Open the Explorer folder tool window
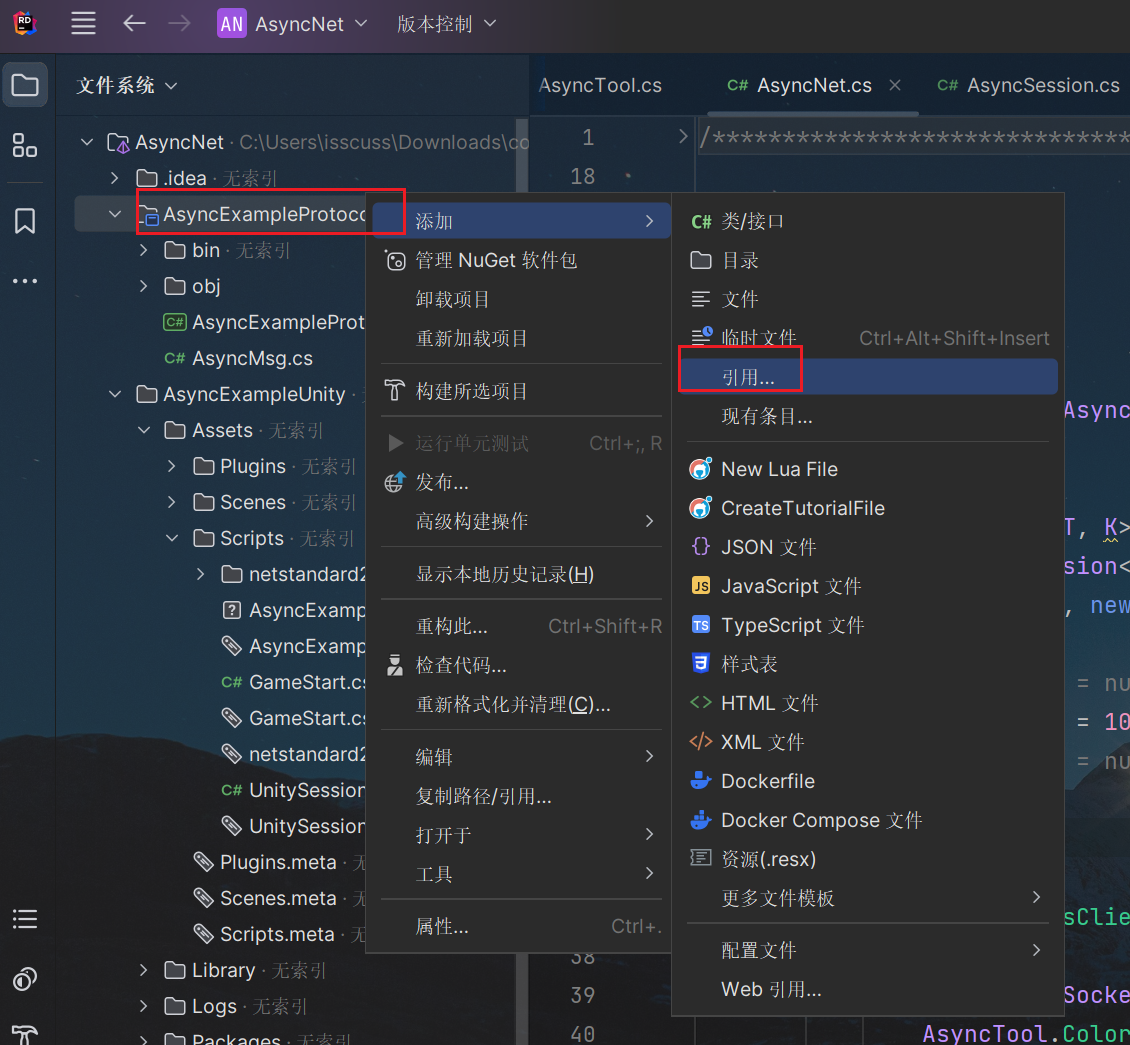Screen dimensions: 1130x1045 25,85
